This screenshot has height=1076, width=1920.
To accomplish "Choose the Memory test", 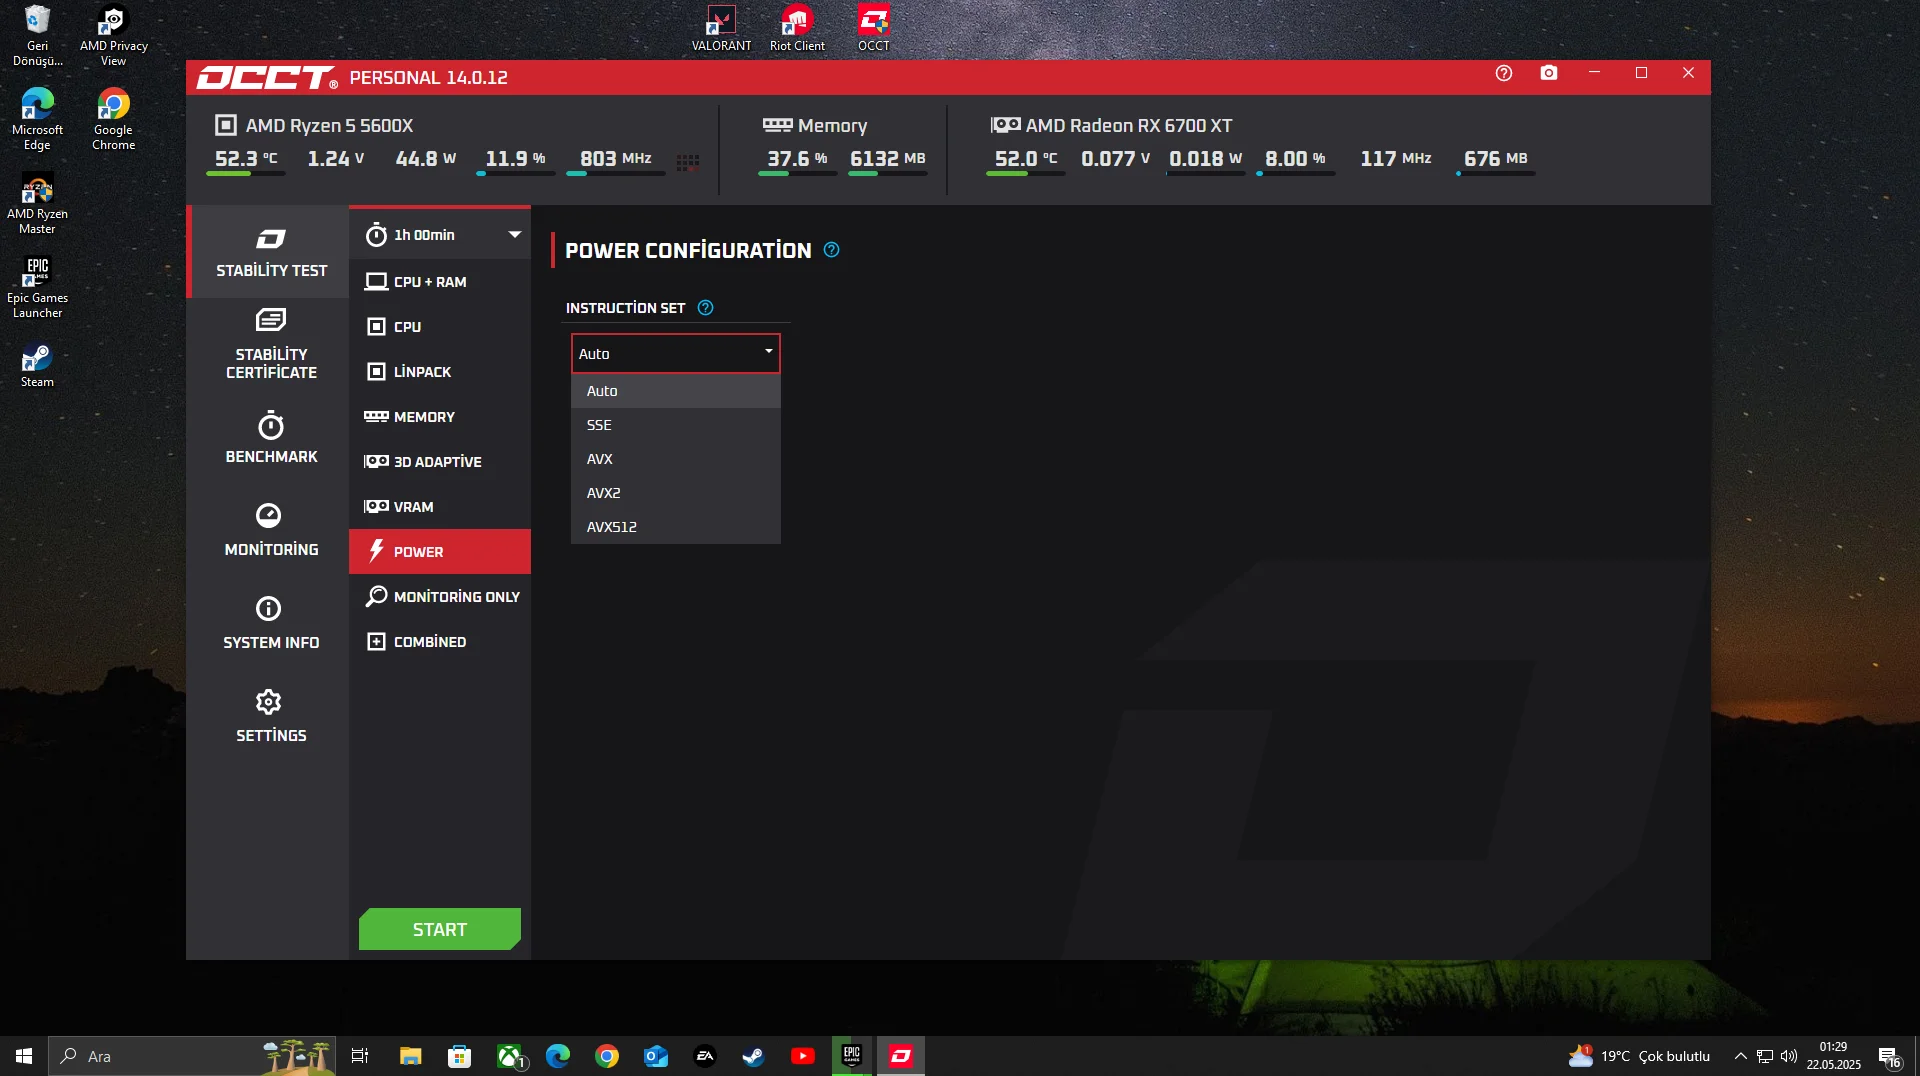I will point(440,417).
